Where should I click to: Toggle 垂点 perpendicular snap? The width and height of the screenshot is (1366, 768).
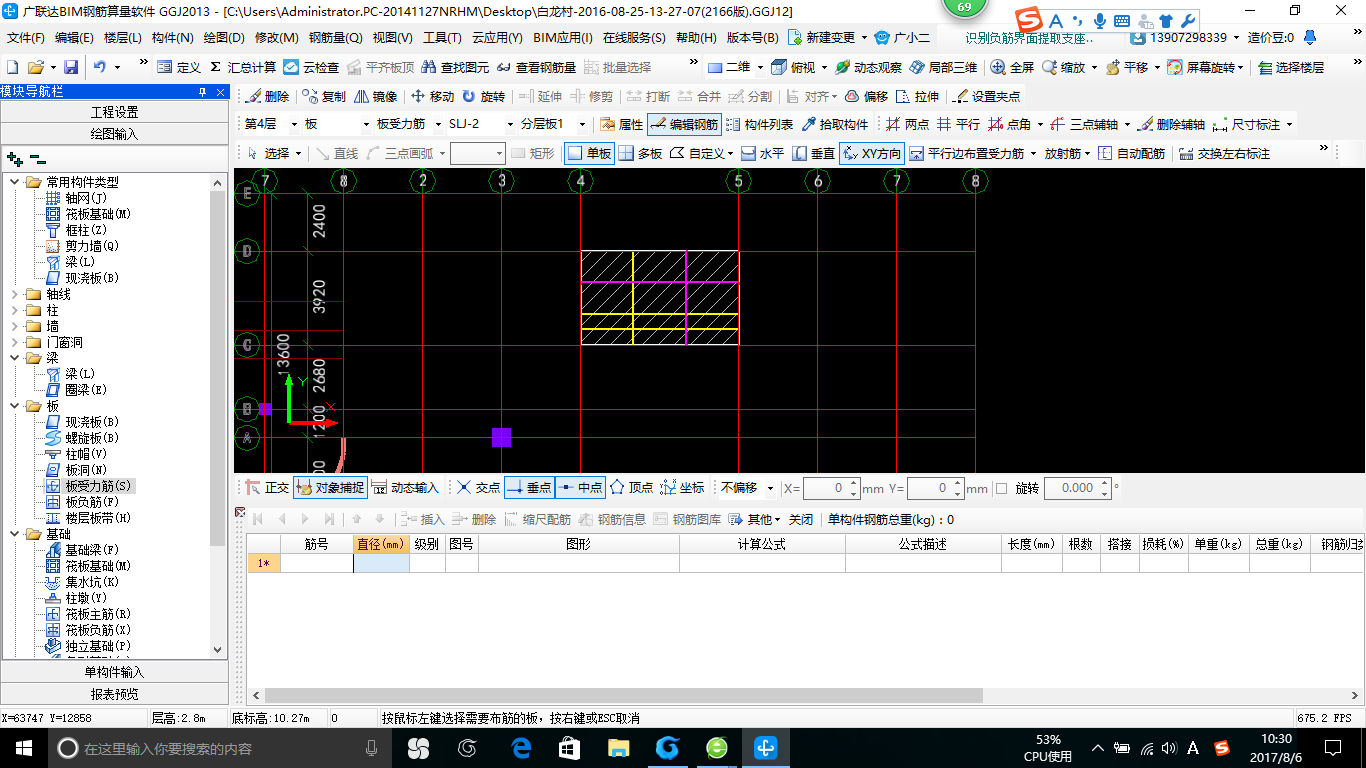(x=529, y=488)
